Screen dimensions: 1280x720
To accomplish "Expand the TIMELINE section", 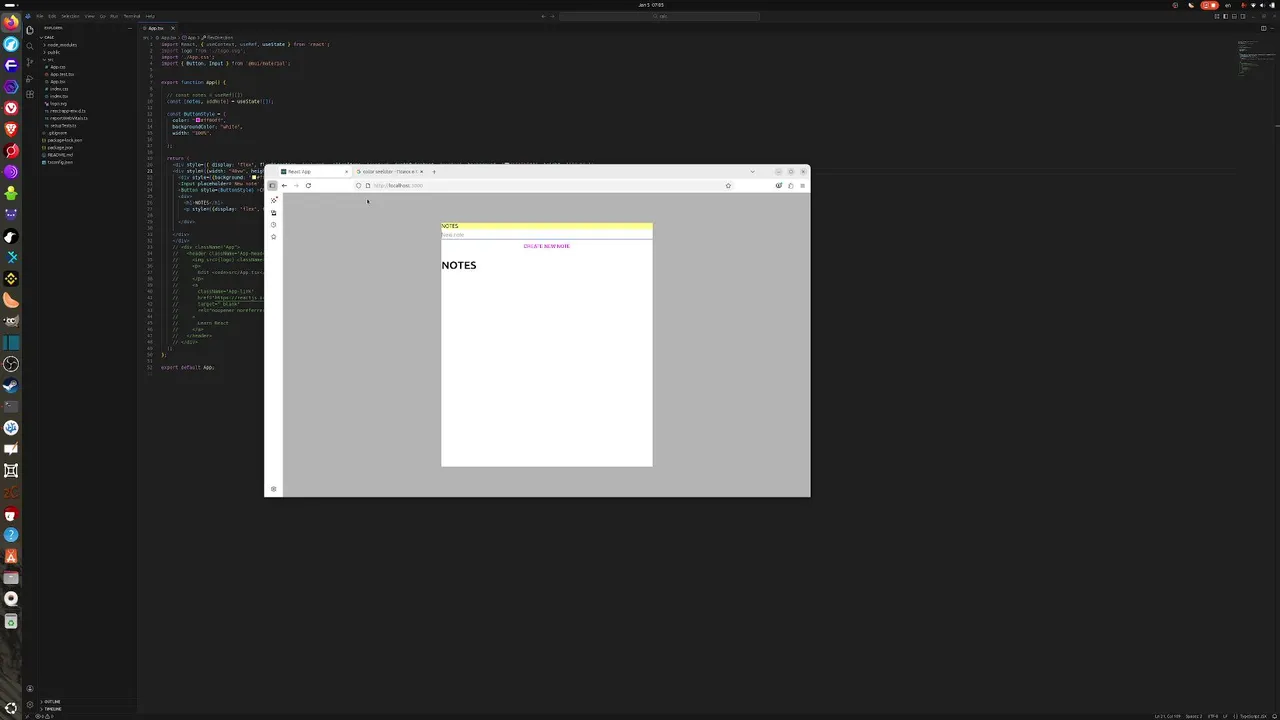I will click(51, 709).
